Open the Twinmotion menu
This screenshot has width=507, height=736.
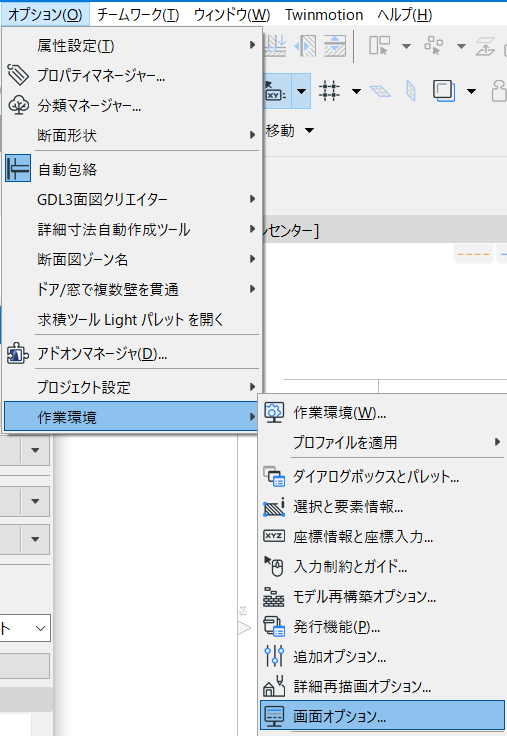click(x=324, y=15)
